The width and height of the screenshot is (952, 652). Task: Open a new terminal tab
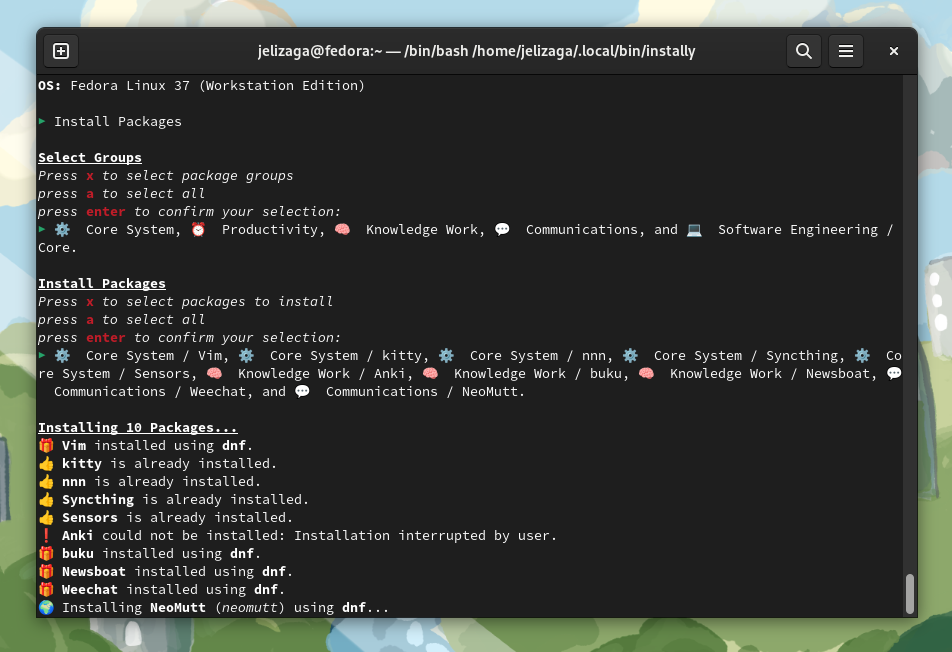pos(61,51)
